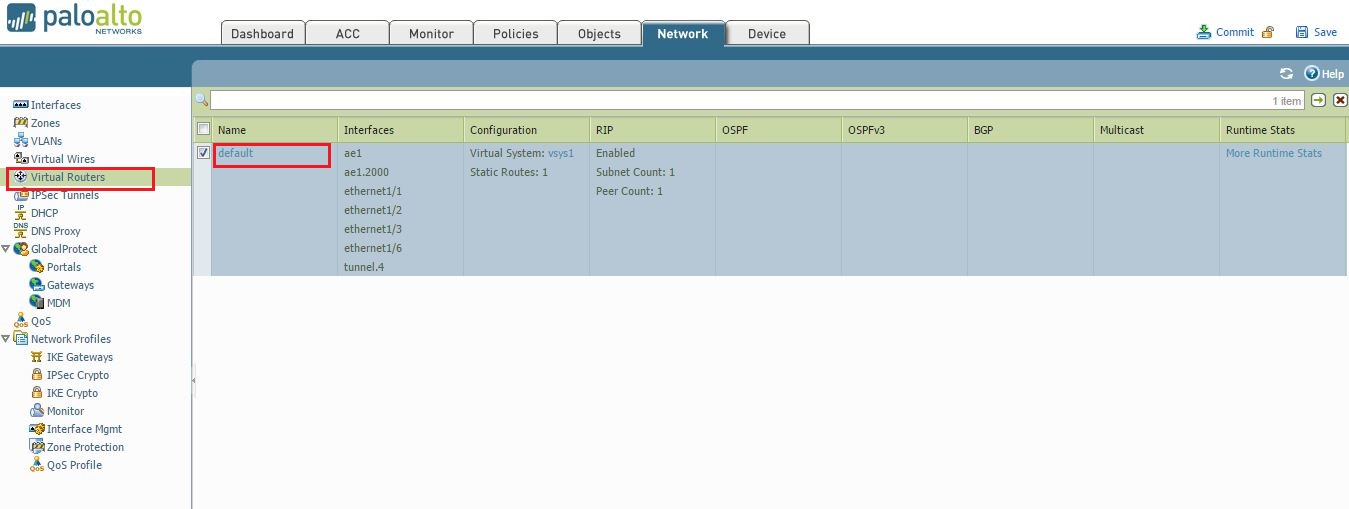This screenshot has width=1349, height=509.
Task: Switch to the ACC tab
Action: click(x=347, y=33)
